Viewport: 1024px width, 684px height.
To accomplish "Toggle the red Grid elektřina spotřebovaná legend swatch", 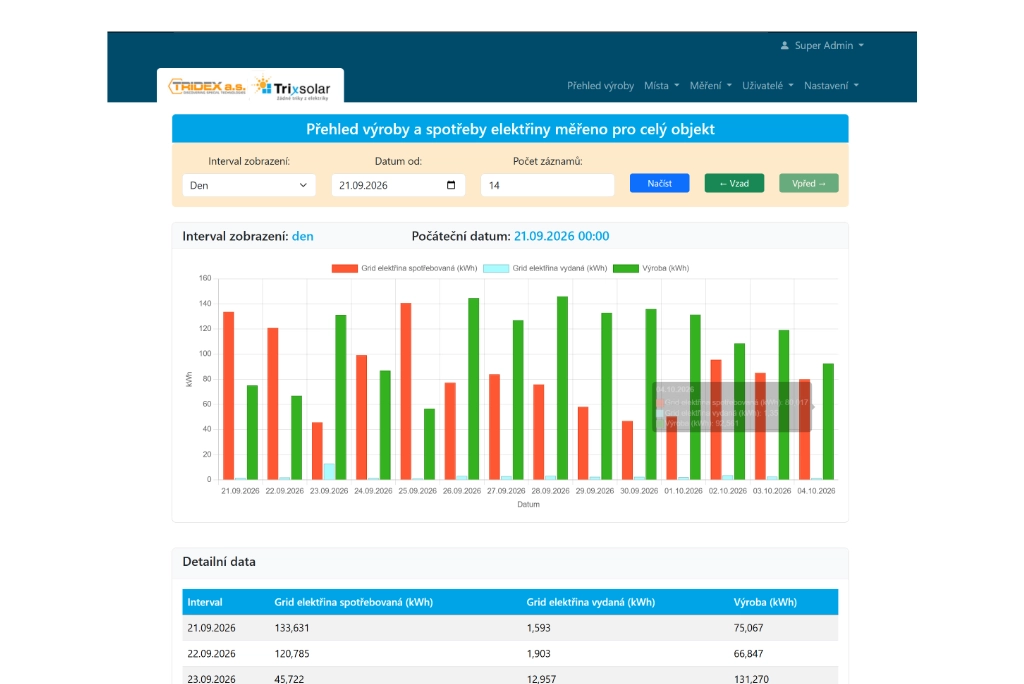I will point(344,269).
